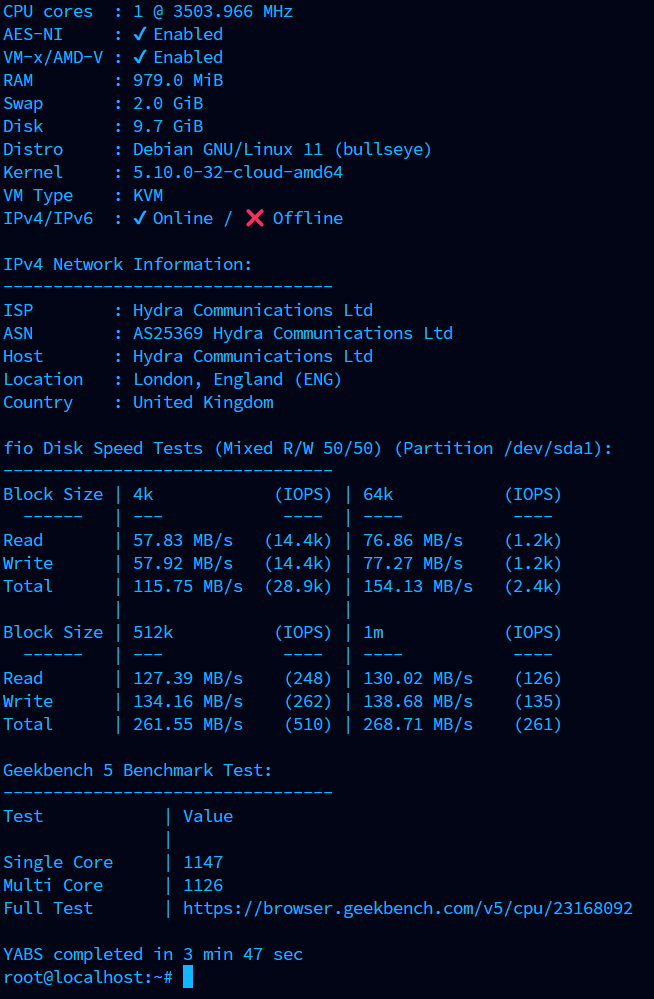
Task: Select 4k total '115.75 MB/s'
Action: pos(188,586)
